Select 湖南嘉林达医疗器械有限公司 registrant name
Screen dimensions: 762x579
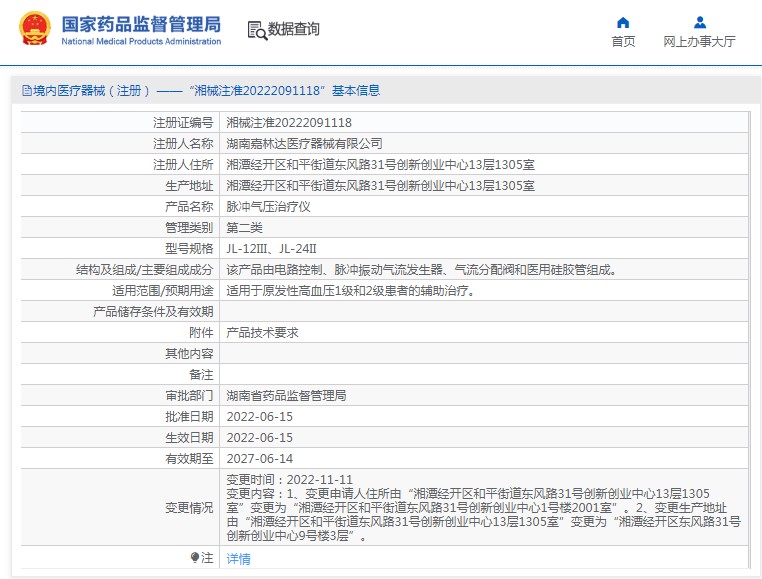click(304, 143)
